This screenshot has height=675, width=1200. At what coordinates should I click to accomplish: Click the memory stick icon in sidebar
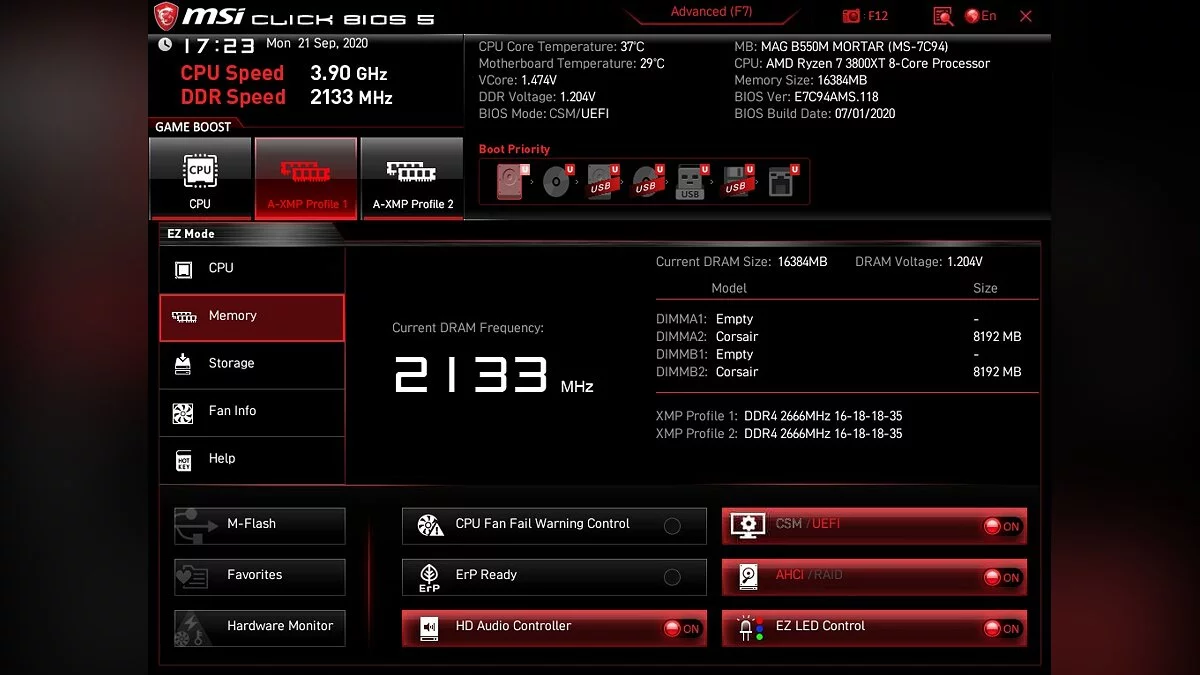pos(184,317)
